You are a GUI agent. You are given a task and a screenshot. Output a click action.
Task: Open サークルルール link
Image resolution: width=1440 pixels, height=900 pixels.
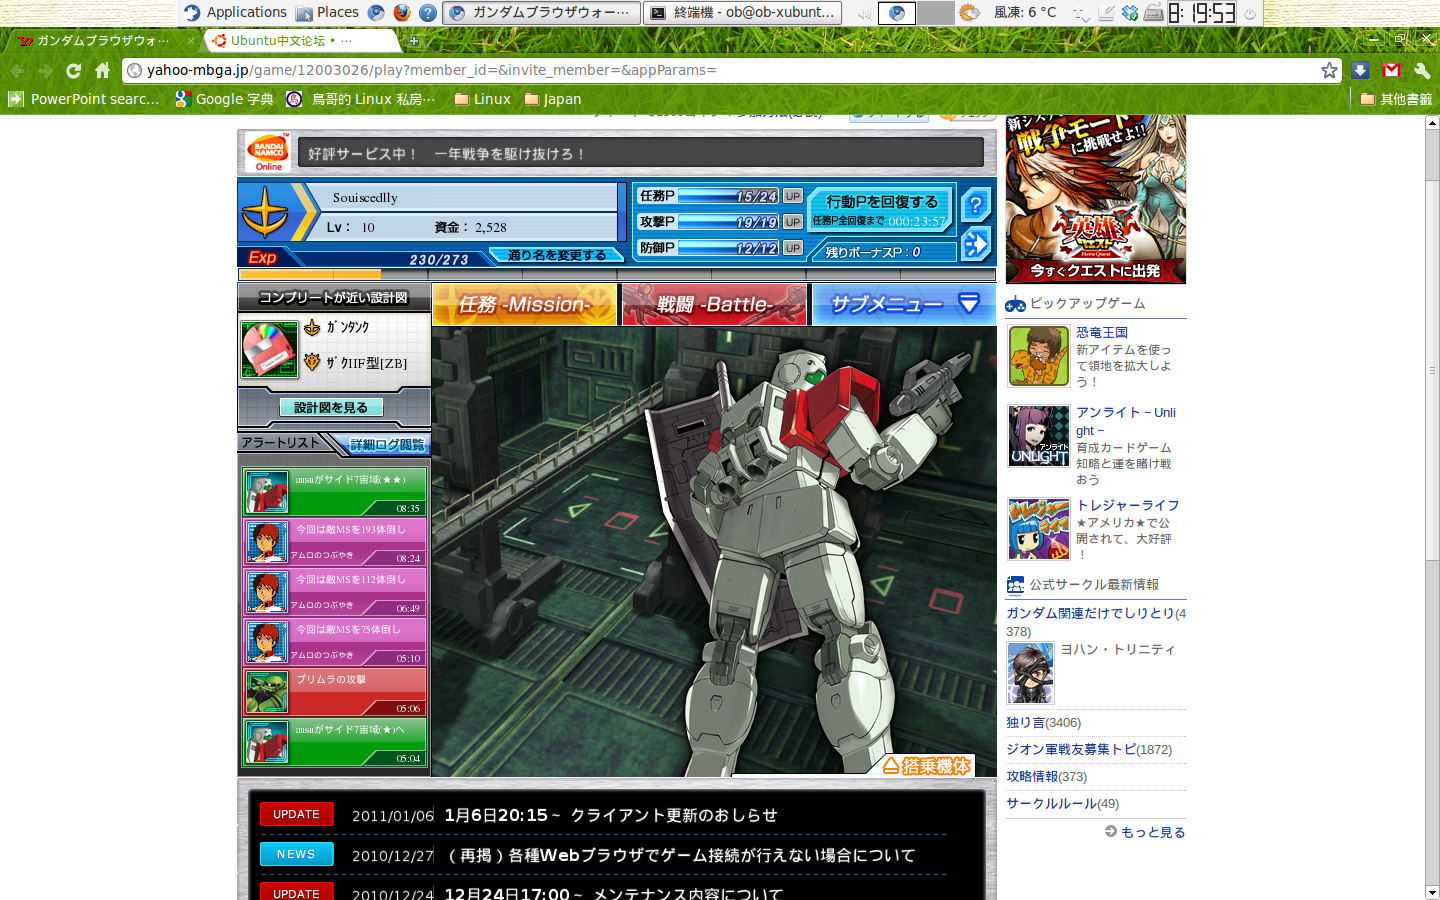click(1051, 803)
